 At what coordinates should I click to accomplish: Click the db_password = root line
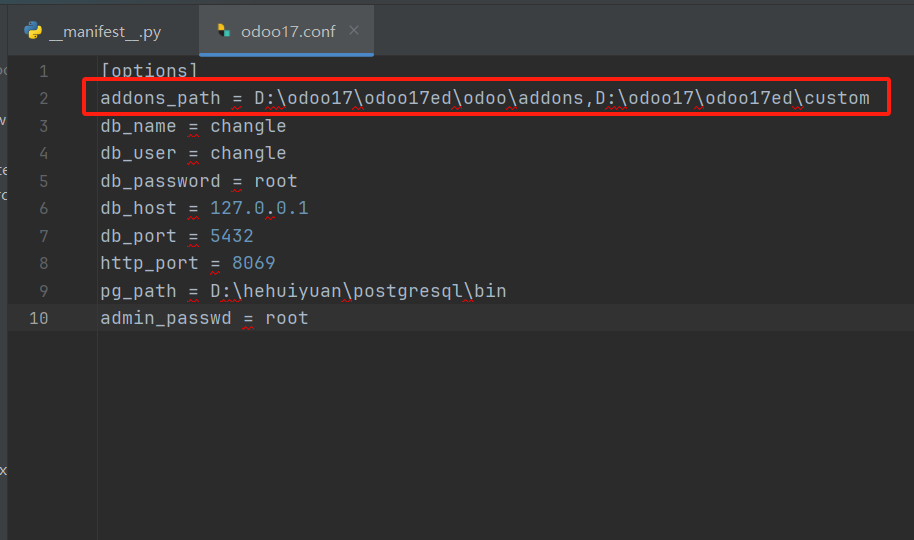[199, 181]
